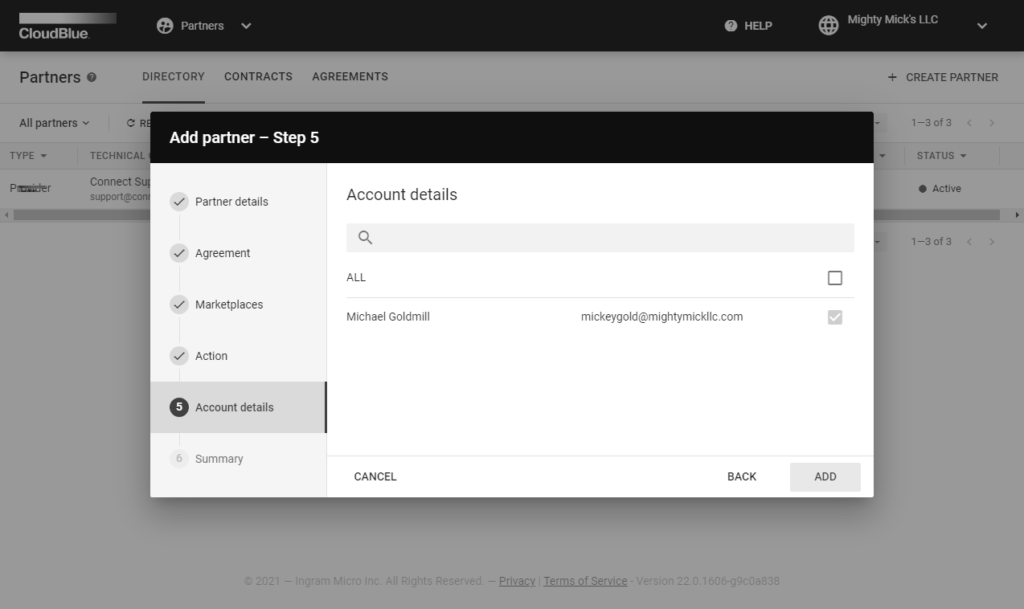Click the magnifier icon in Account details search
This screenshot has height=609, width=1024.
pyautogui.click(x=364, y=237)
